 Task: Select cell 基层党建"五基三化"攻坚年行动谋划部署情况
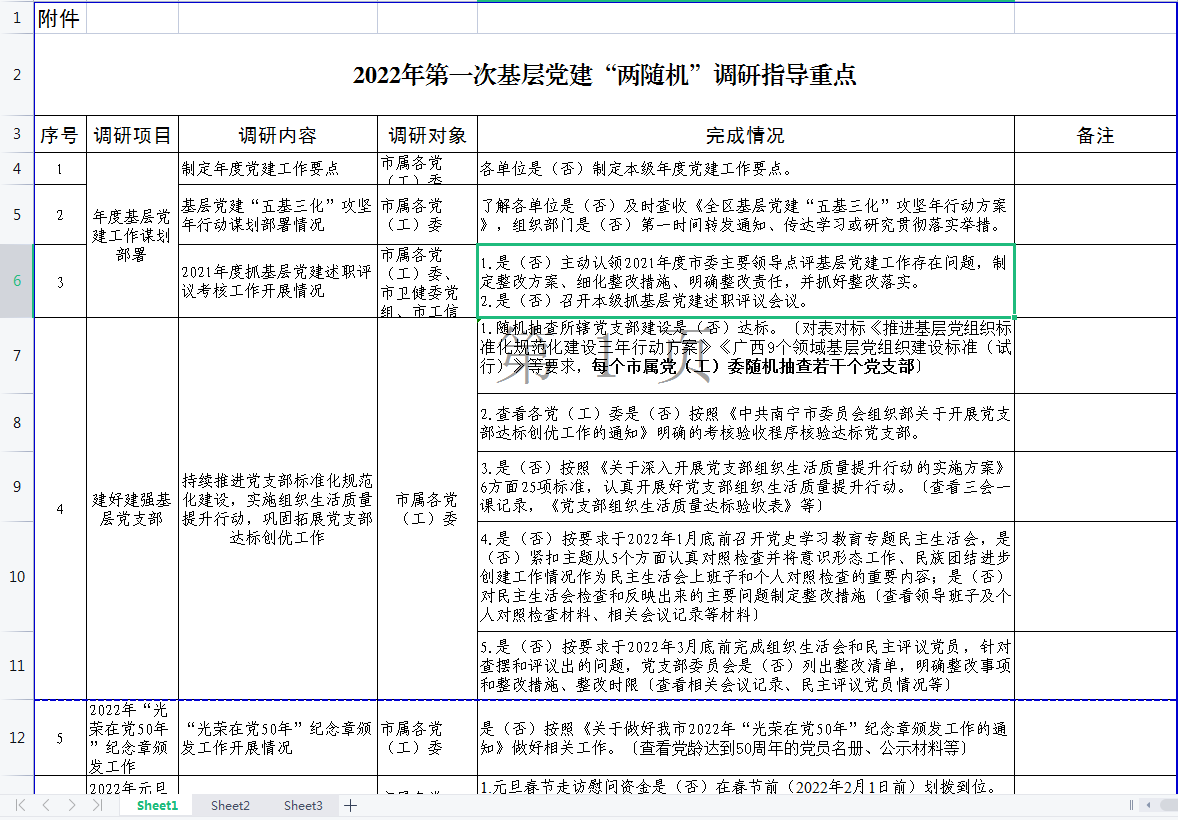278,214
